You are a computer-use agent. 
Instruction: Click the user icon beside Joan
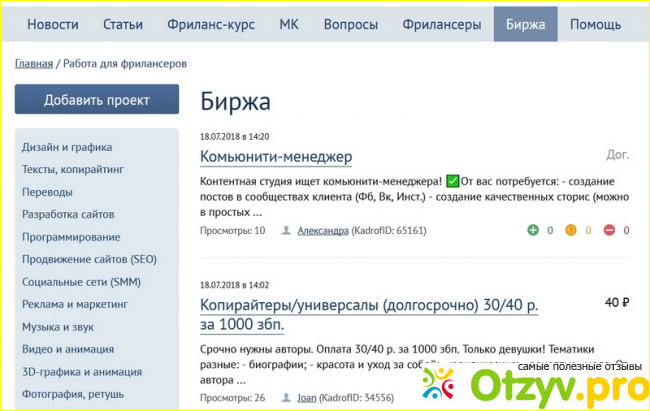coord(287,398)
